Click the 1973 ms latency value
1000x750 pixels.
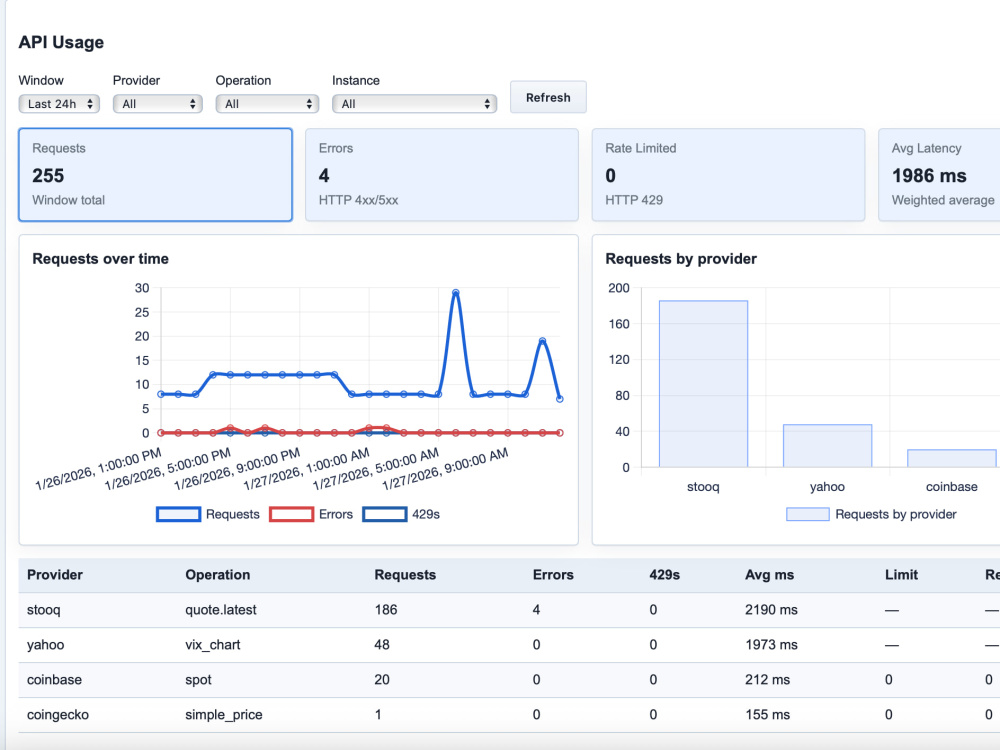(x=771, y=645)
